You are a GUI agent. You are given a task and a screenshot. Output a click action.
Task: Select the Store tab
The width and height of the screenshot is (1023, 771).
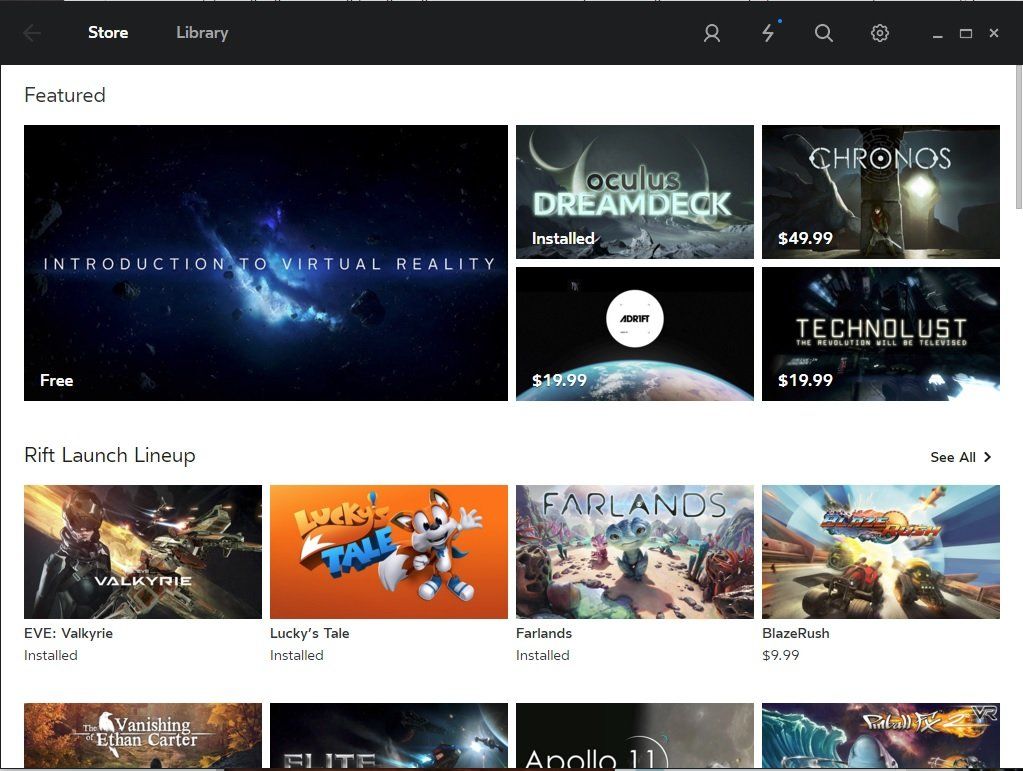108,32
